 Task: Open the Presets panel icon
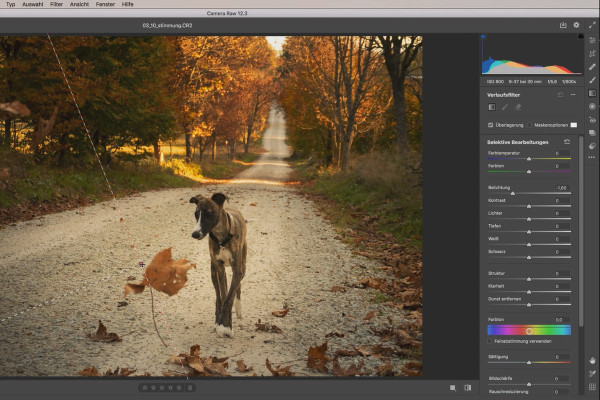coord(592,146)
